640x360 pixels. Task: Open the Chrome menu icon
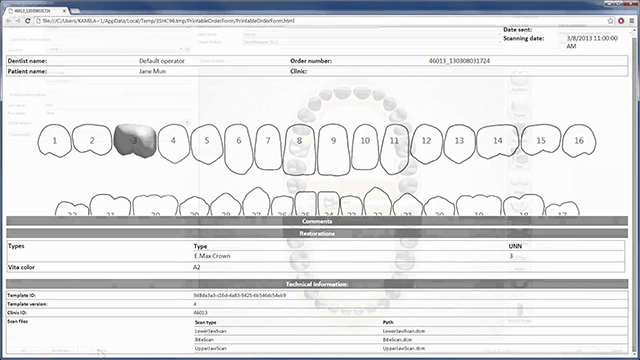(631, 20)
